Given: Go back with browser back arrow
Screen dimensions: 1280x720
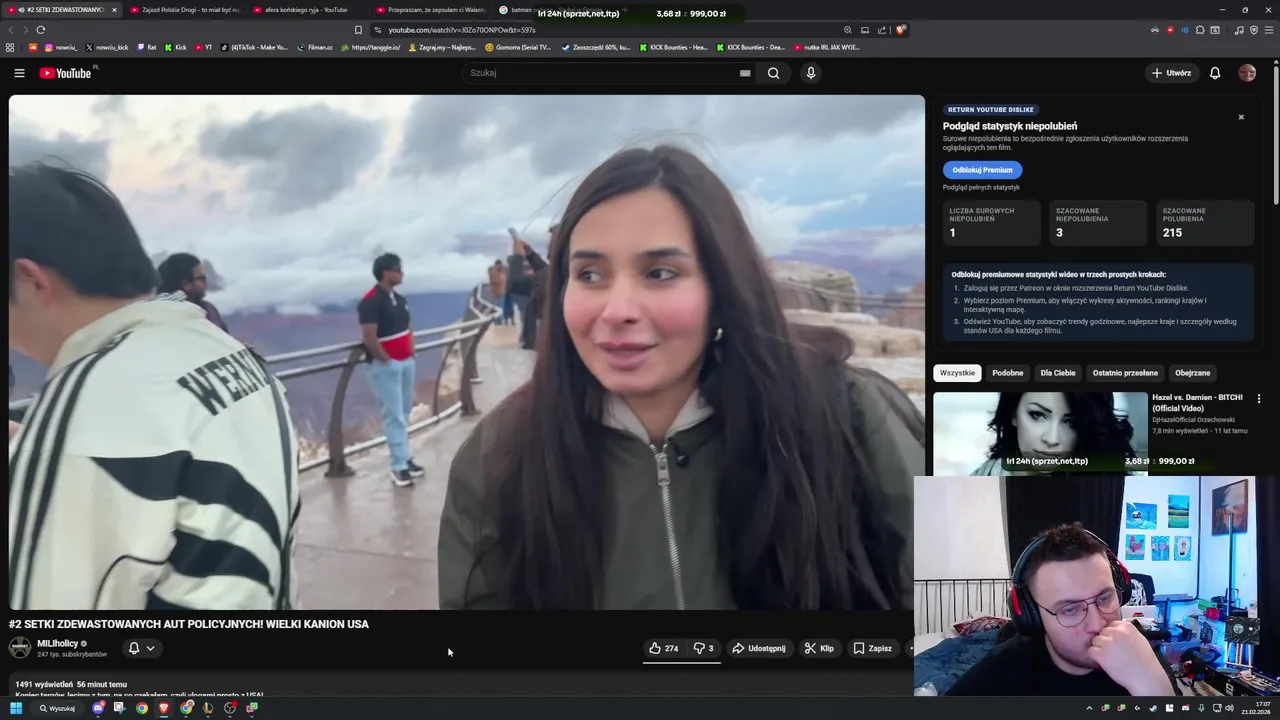Looking at the screenshot, I should (10, 30).
